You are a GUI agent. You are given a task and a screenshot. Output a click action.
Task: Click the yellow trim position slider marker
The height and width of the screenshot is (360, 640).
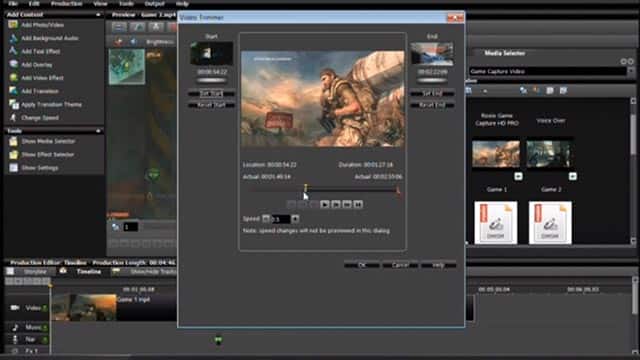click(x=305, y=188)
